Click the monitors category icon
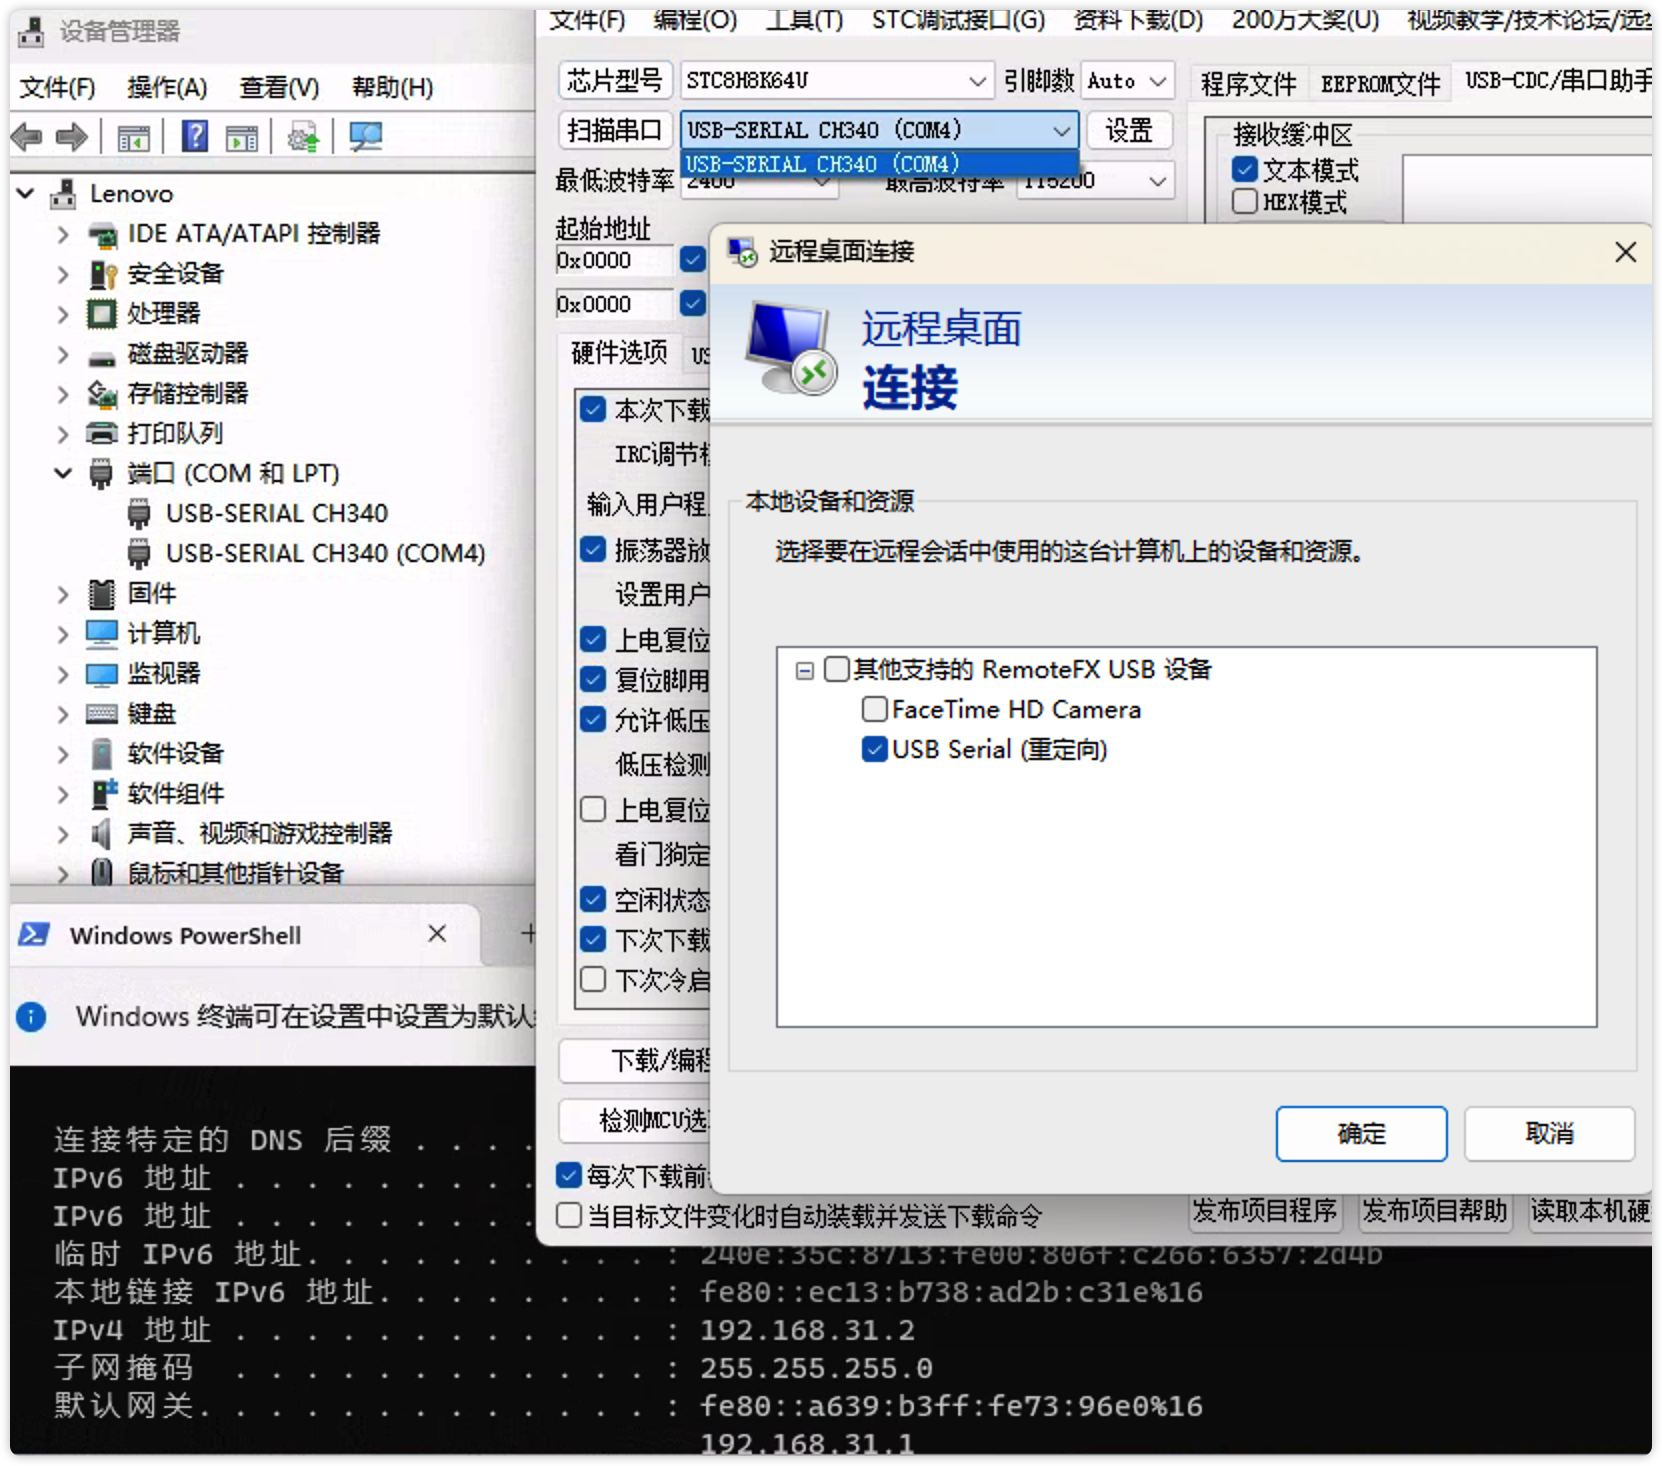The height and width of the screenshot is (1466, 1662). pos(102,674)
